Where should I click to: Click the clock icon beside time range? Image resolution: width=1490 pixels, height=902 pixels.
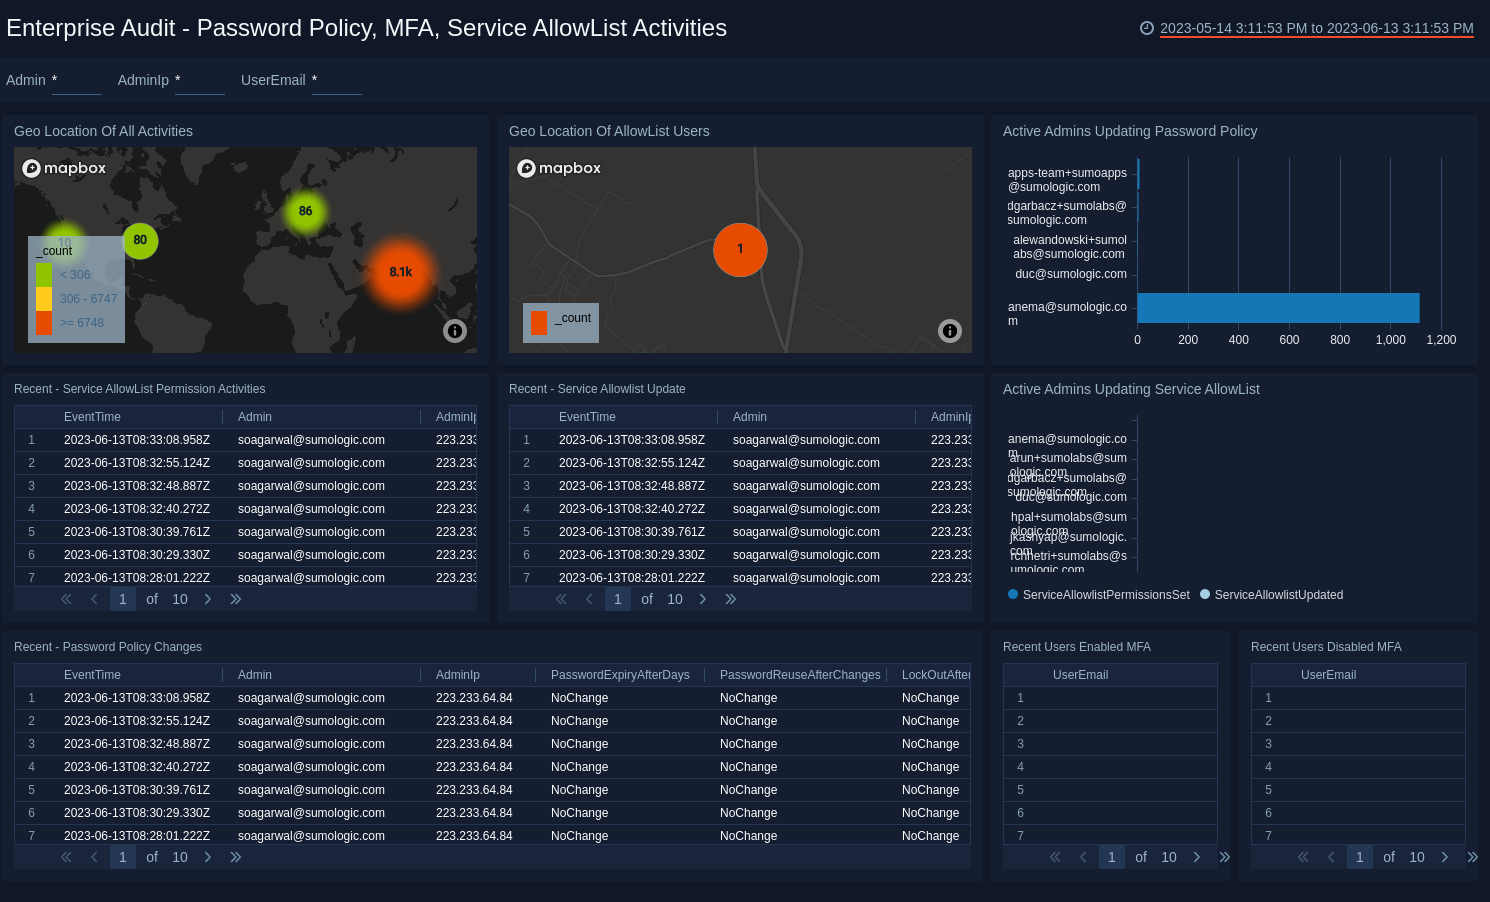coord(1147,28)
